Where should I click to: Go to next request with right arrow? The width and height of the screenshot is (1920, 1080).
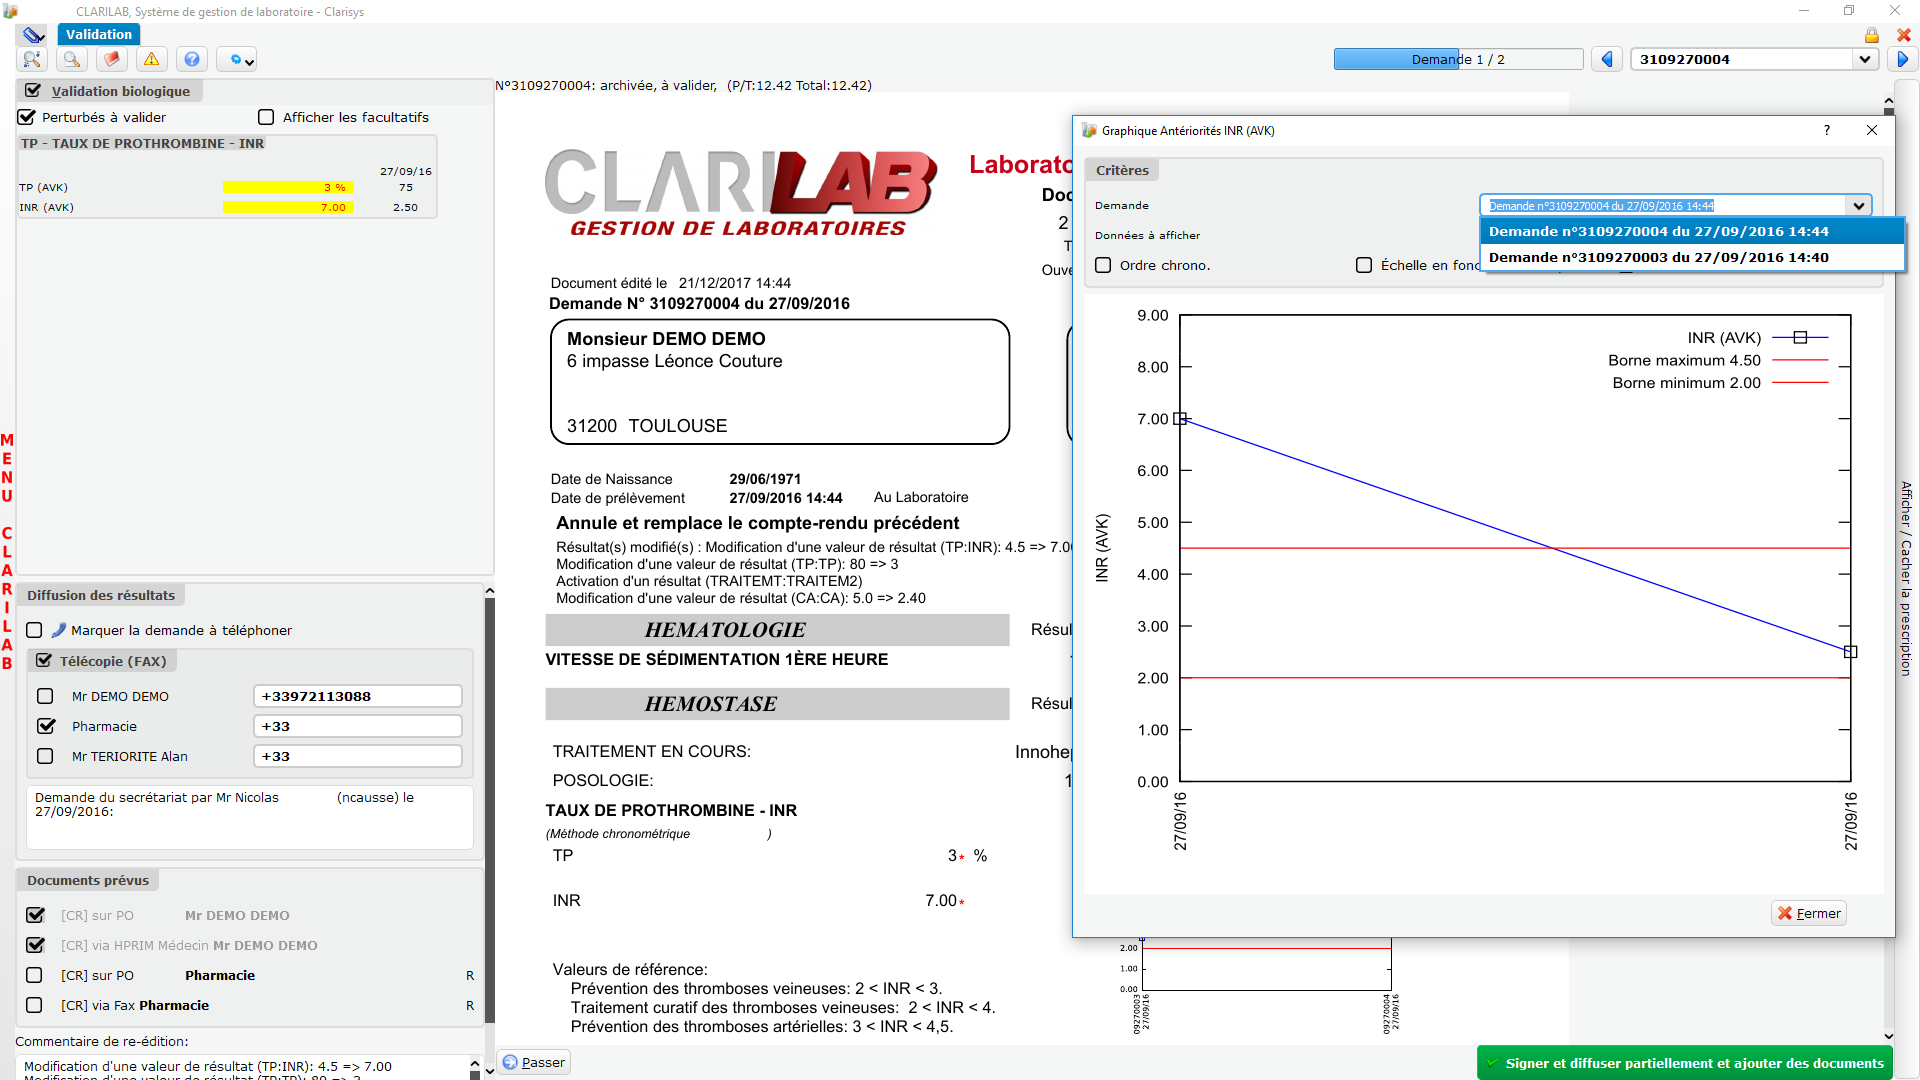(1902, 59)
